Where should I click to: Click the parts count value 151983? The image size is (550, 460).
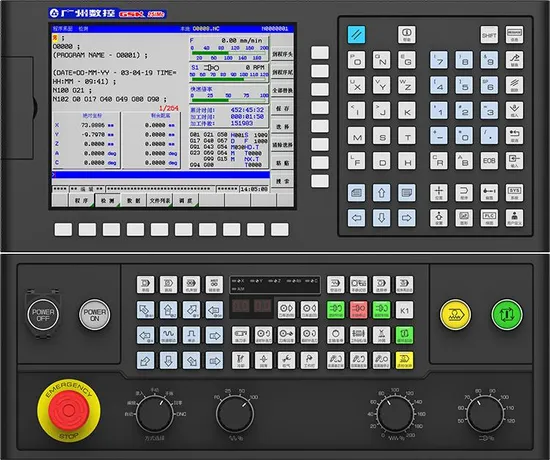click(x=242, y=123)
